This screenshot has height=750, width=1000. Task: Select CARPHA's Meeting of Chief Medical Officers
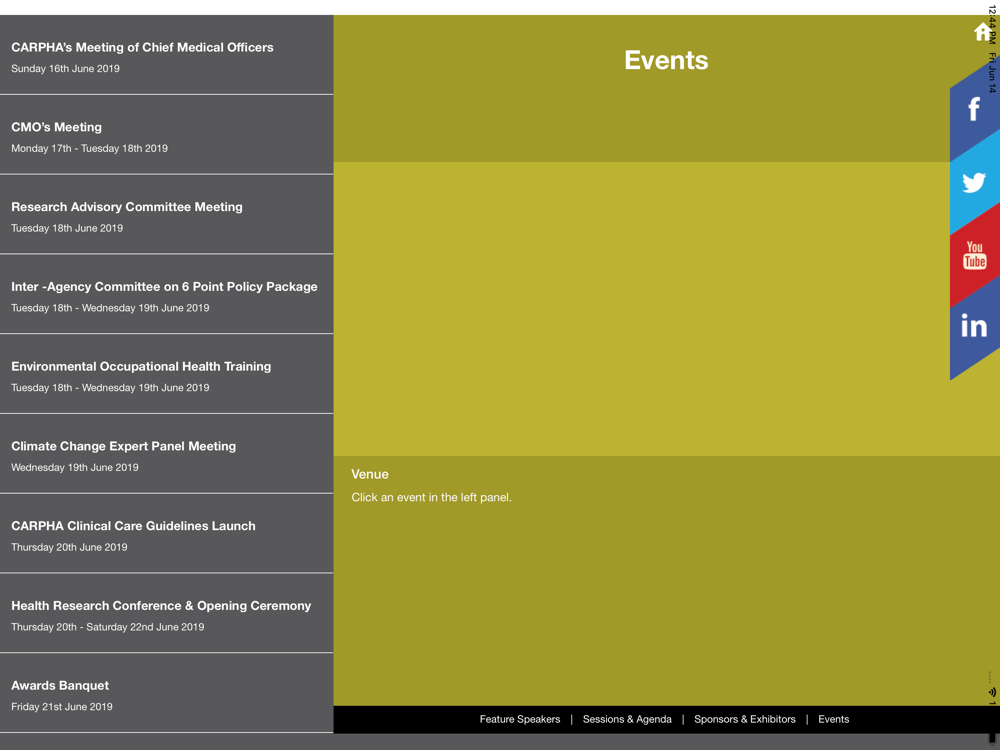coord(166,55)
